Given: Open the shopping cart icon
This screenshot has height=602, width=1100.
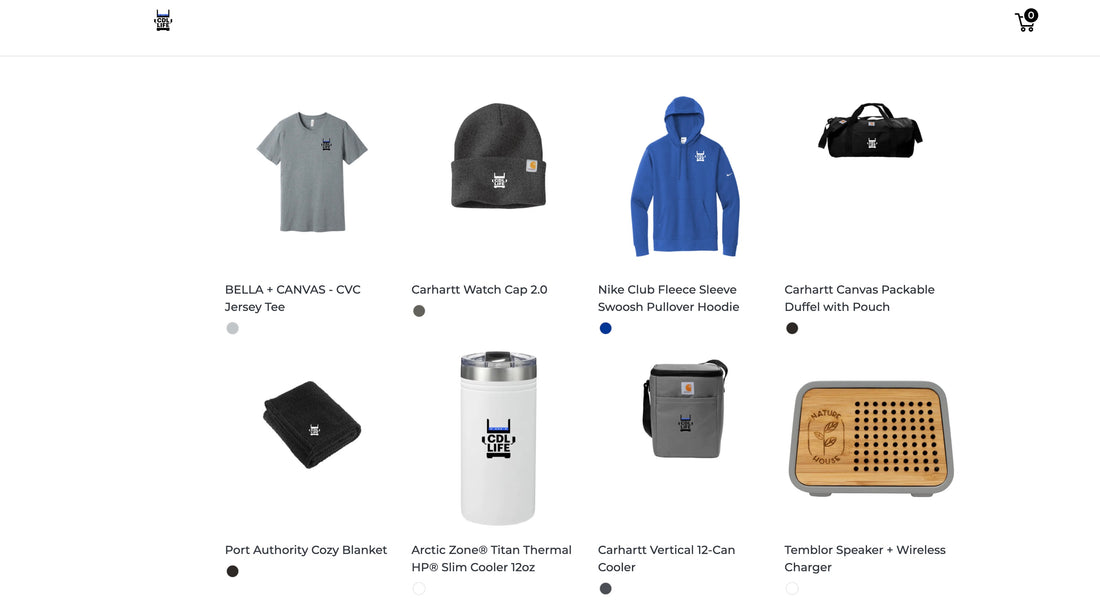Looking at the screenshot, I should [x=1026, y=20].
